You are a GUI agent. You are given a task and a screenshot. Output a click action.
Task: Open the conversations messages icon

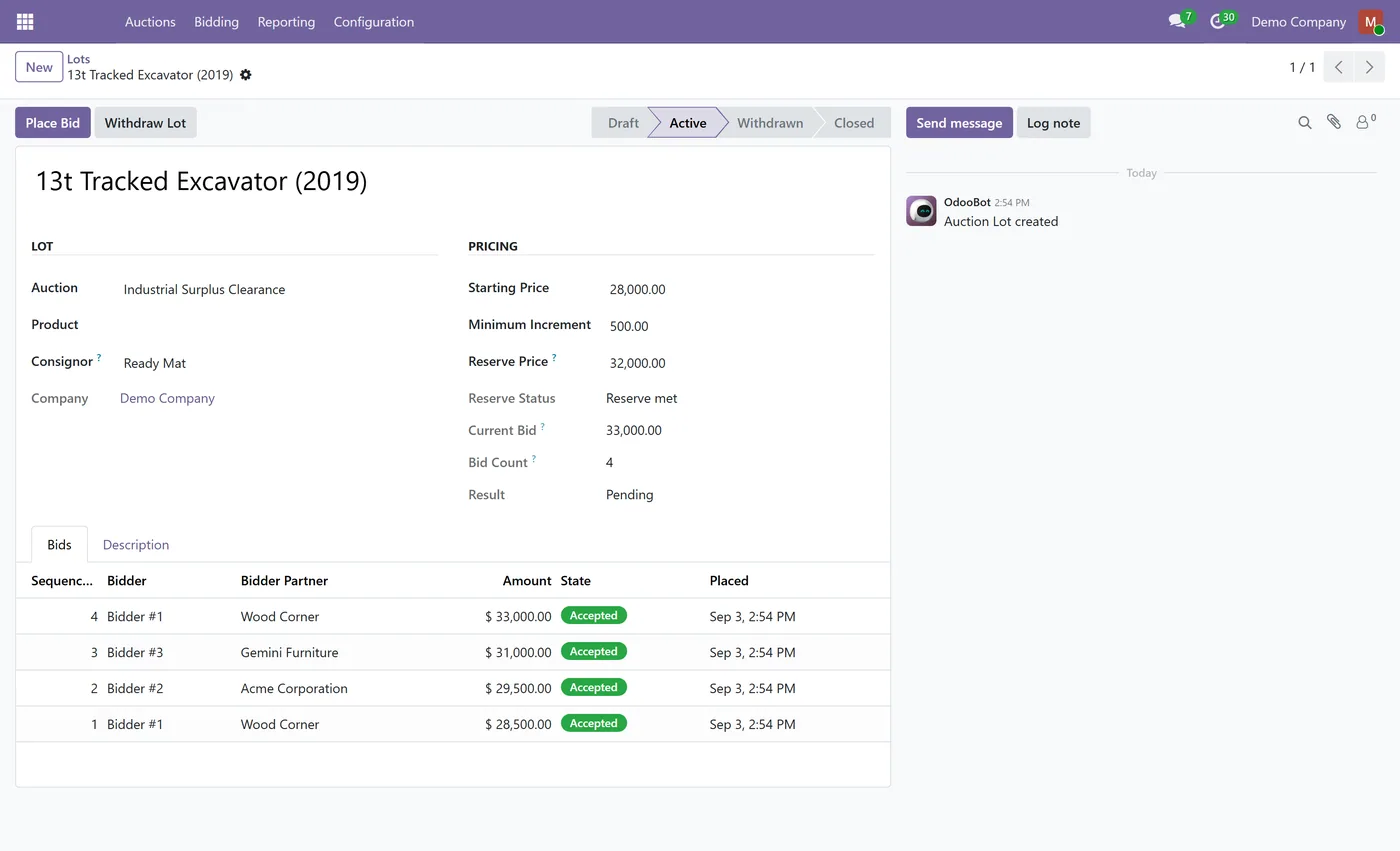point(1177,21)
